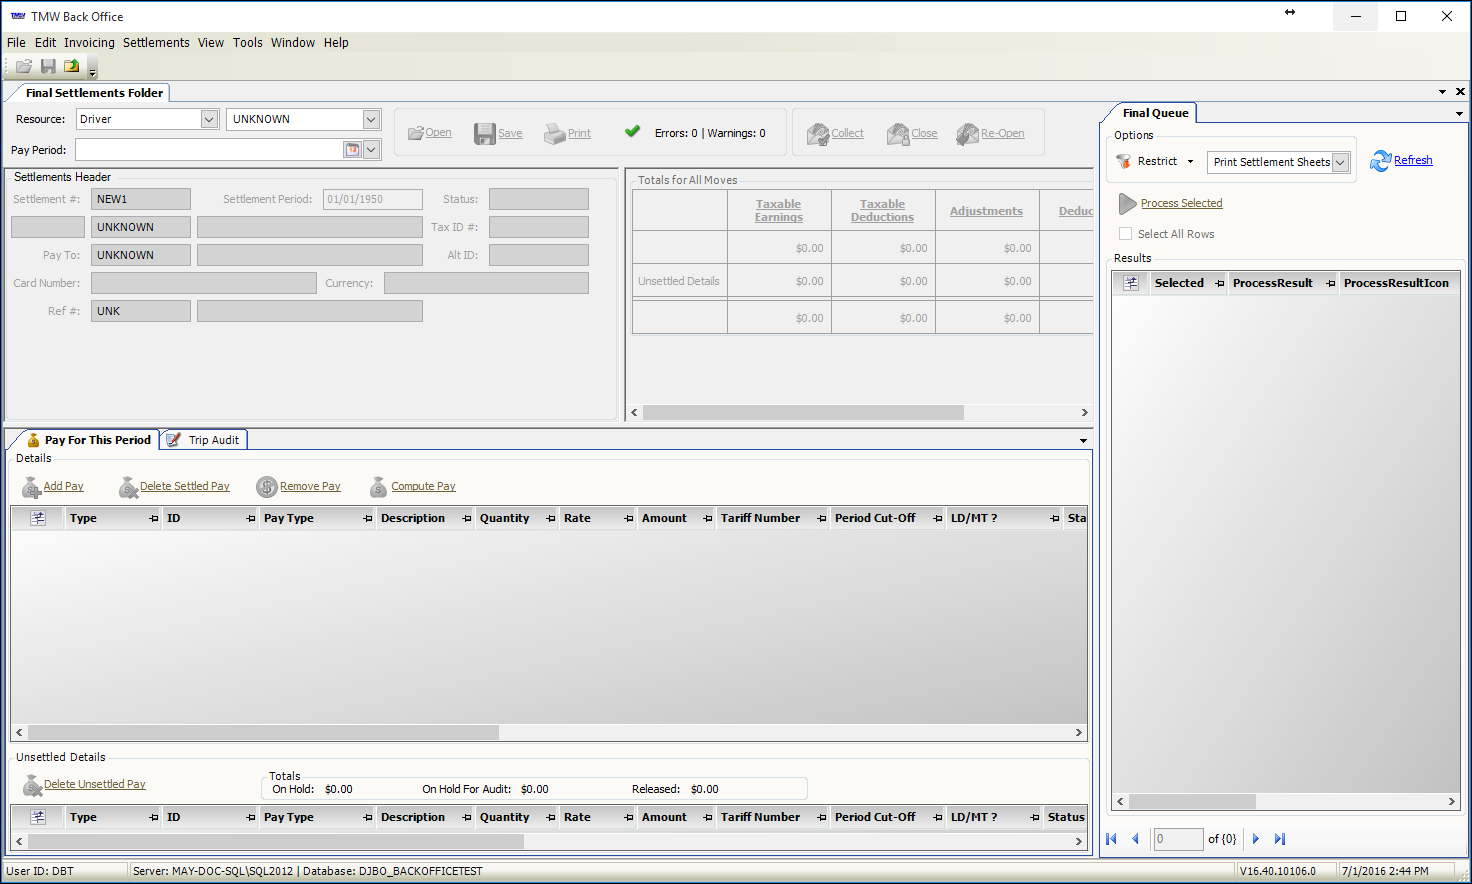Click the Refresh icon in Final Queue

(x=1380, y=161)
